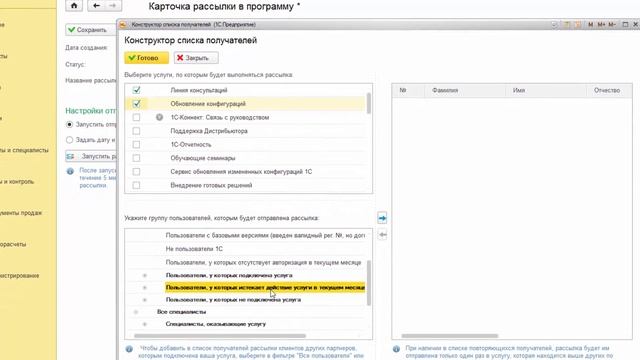
Task: Click the M- button in dialog title bar
Action: point(611,24)
